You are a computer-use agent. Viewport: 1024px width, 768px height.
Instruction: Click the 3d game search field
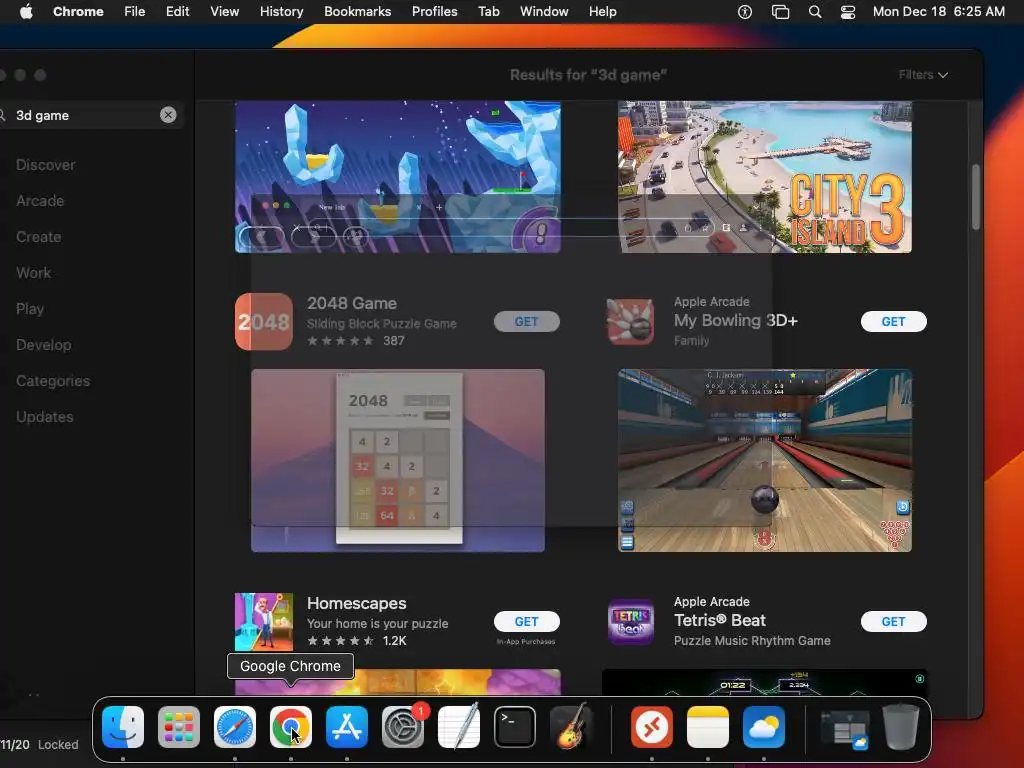(88, 115)
